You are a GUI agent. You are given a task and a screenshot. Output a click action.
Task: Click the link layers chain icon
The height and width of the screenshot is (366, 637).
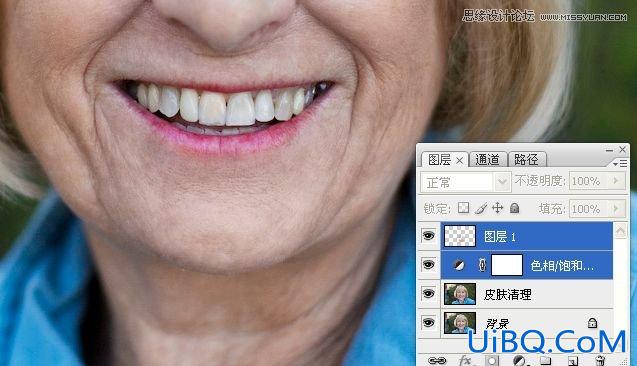pyautogui.click(x=437, y=361)
